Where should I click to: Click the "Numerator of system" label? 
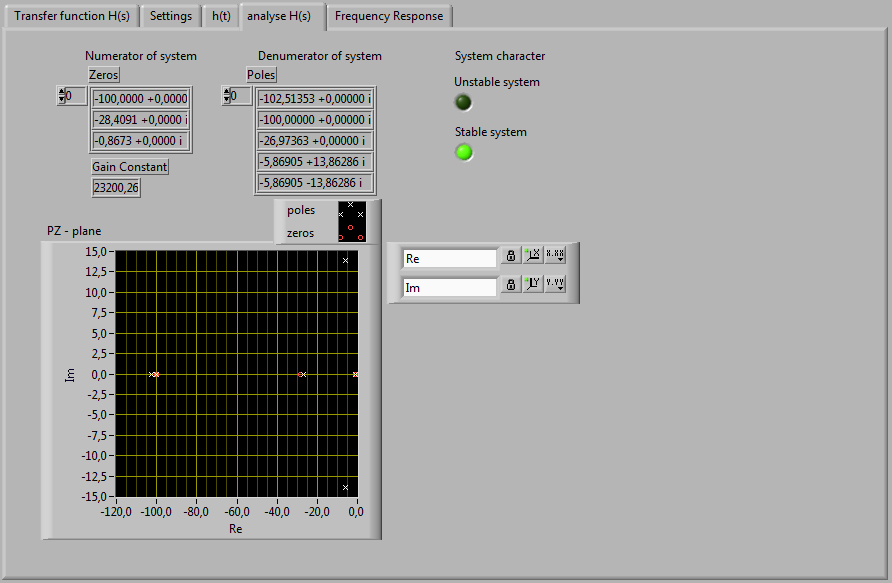[x=141, y=56]
